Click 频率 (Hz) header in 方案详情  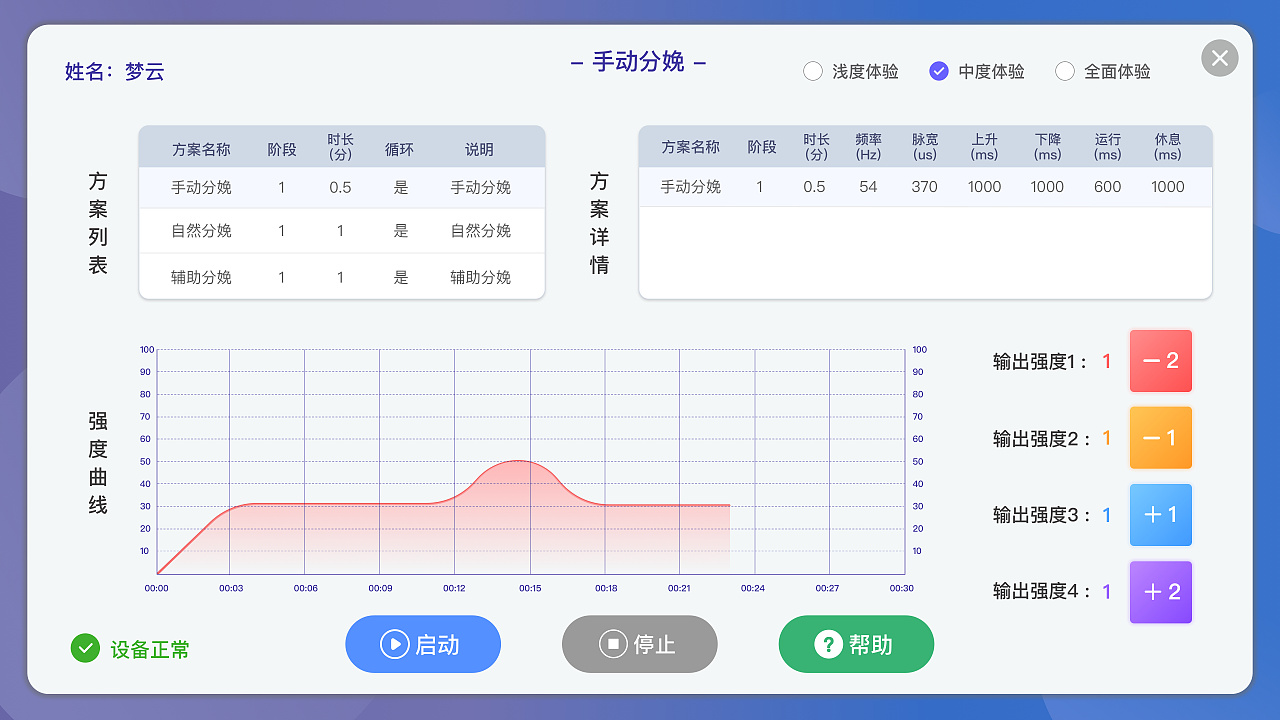click(x=868, y=147)
